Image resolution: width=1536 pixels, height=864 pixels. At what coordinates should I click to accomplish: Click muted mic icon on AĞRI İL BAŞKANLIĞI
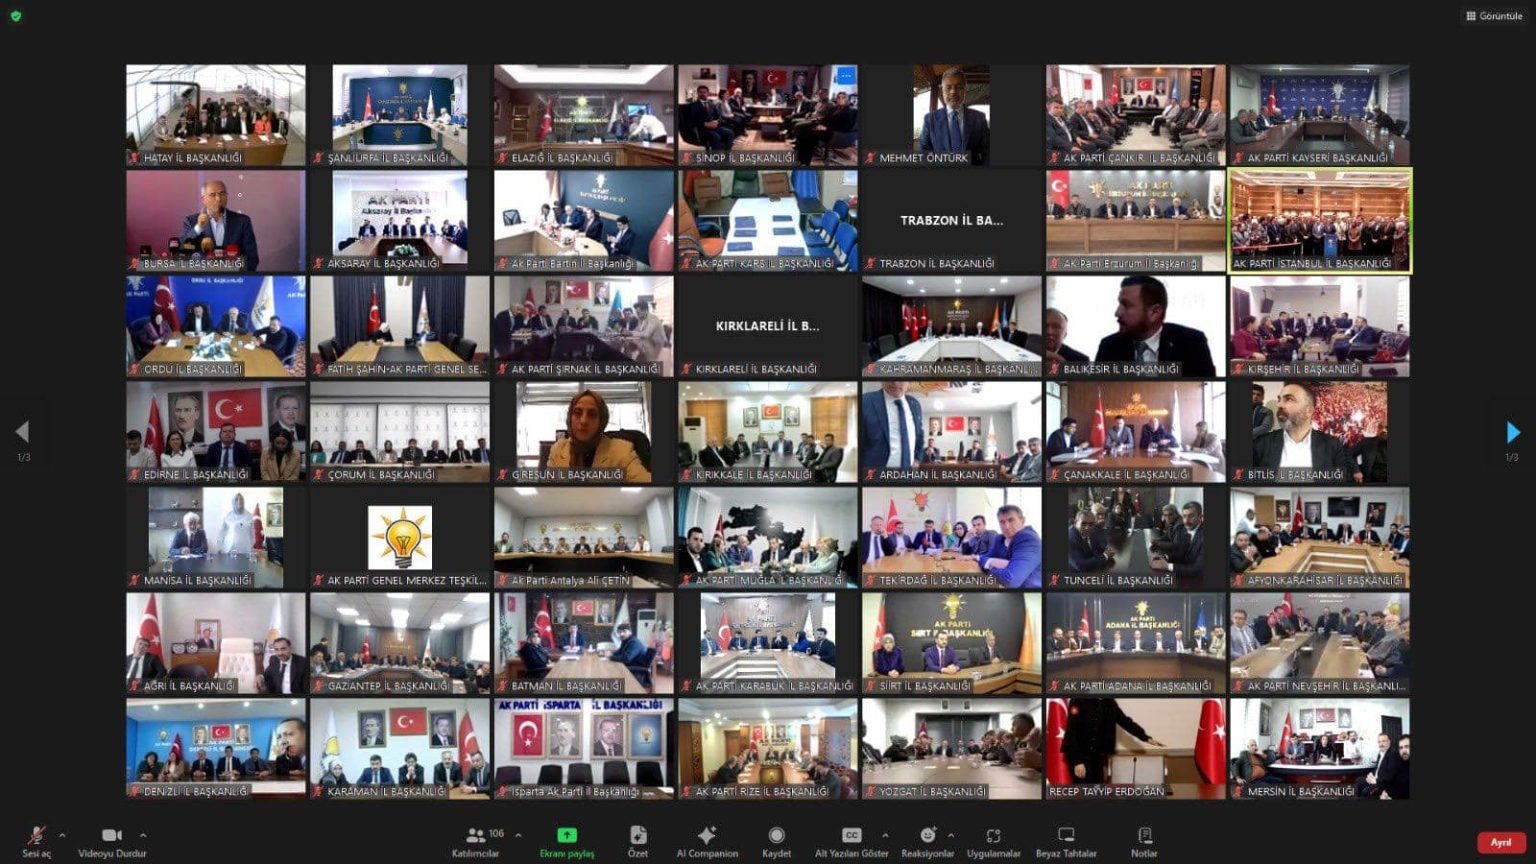135,686
